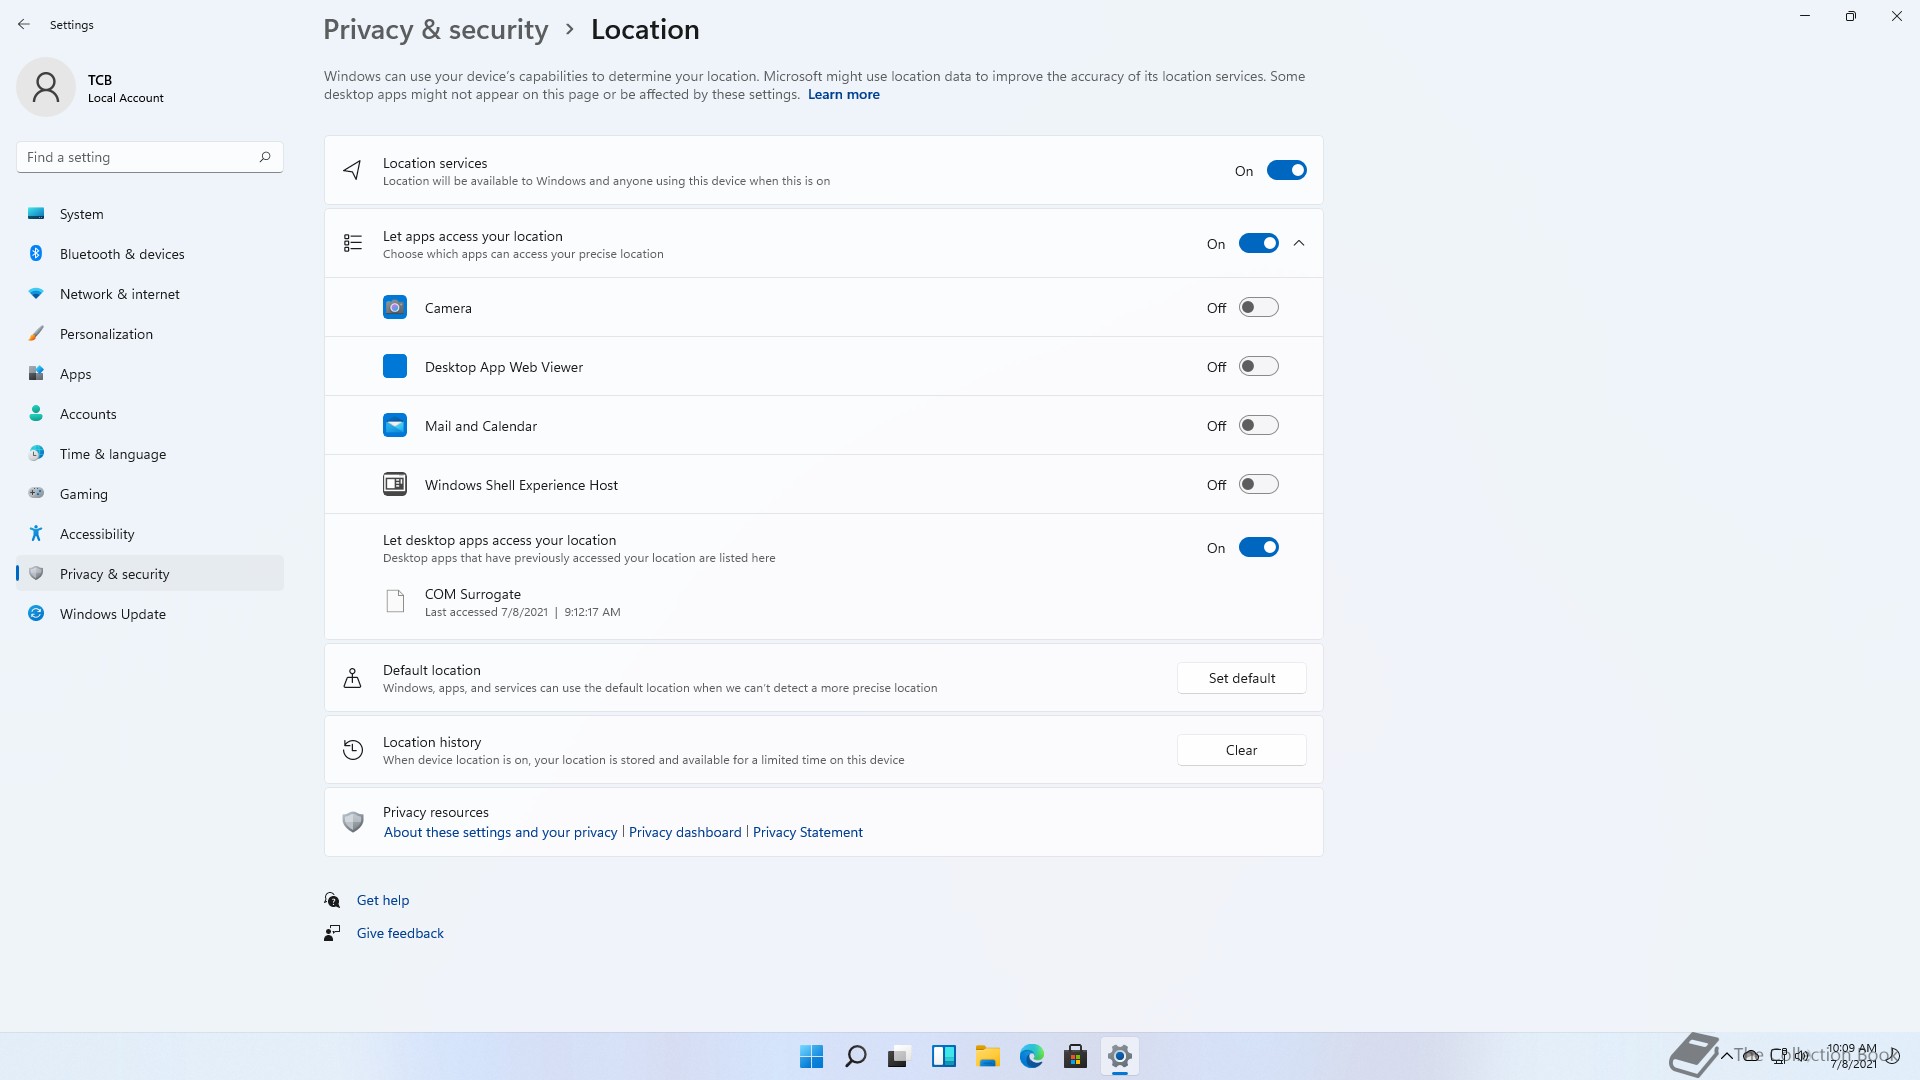
Task: Click the Gaming controller icon
Action: [x=36, y=493]
